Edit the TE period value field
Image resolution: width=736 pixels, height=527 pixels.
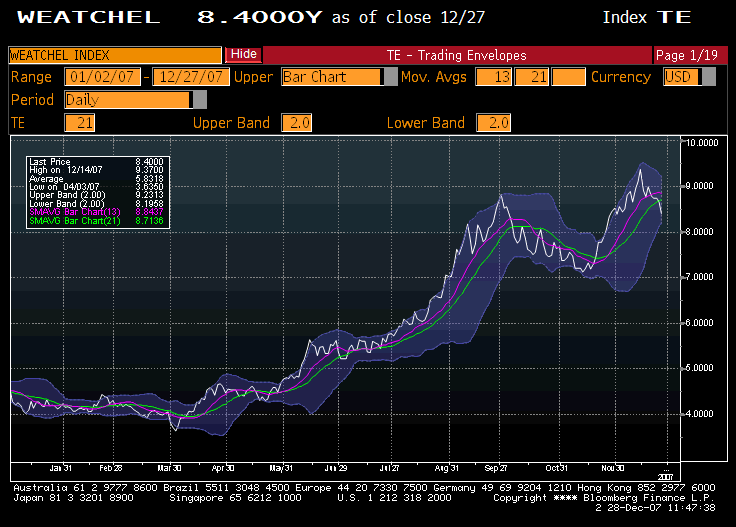click(79, 123)
